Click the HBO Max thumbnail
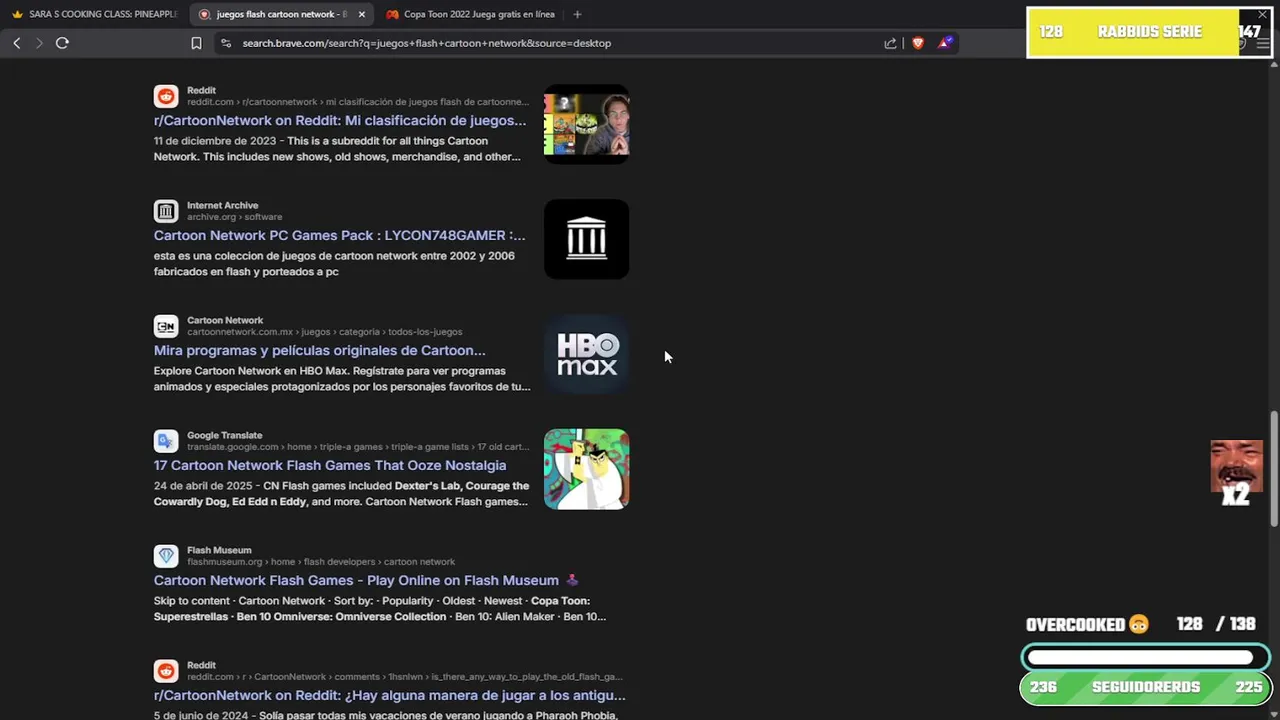 (586, 354)
